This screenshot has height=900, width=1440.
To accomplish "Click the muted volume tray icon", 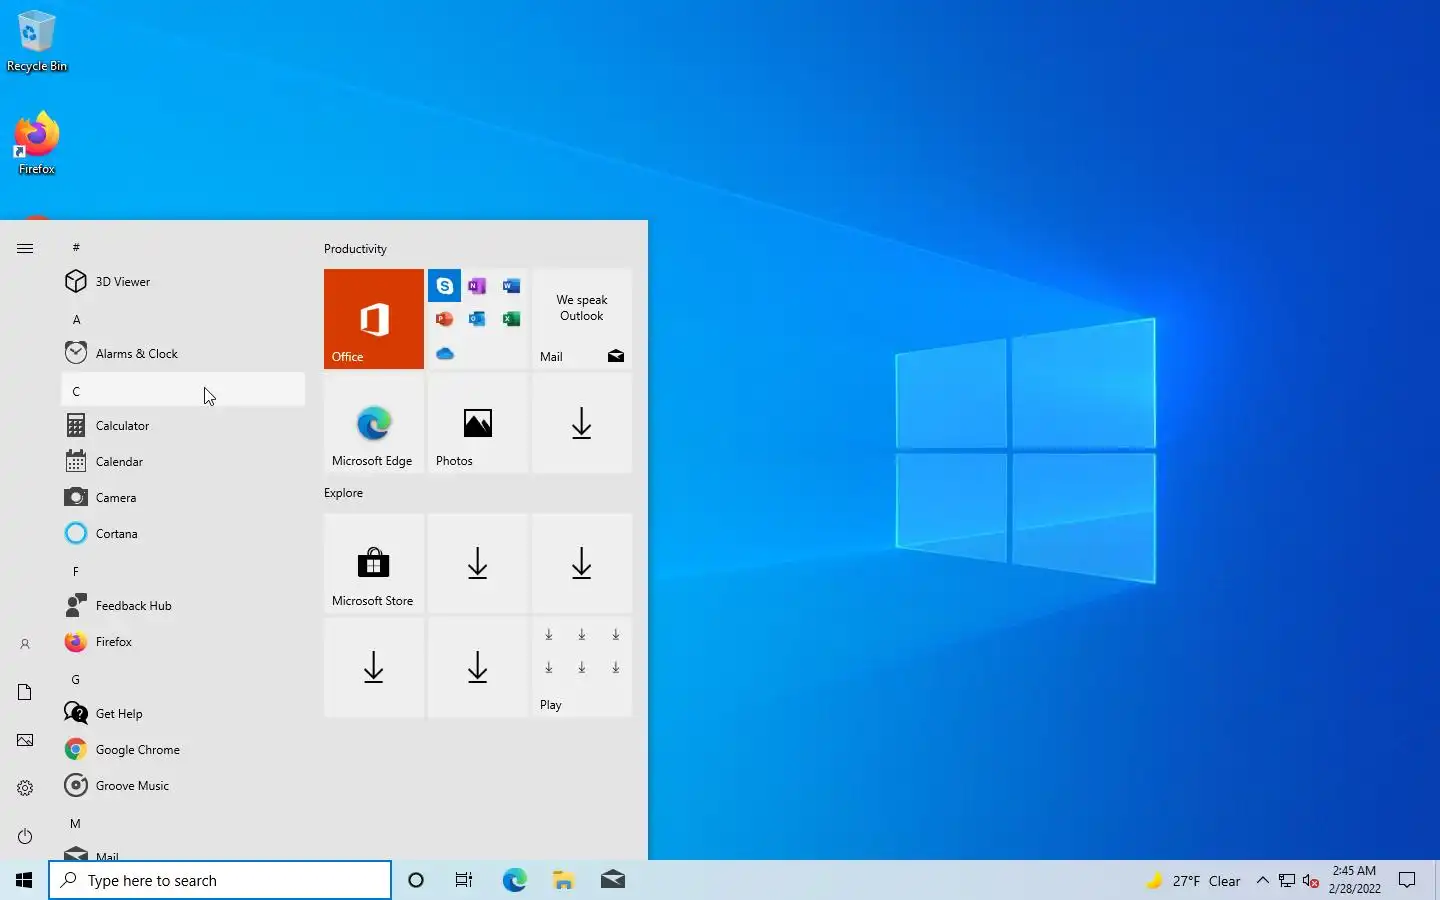I will pos(1311,881).
